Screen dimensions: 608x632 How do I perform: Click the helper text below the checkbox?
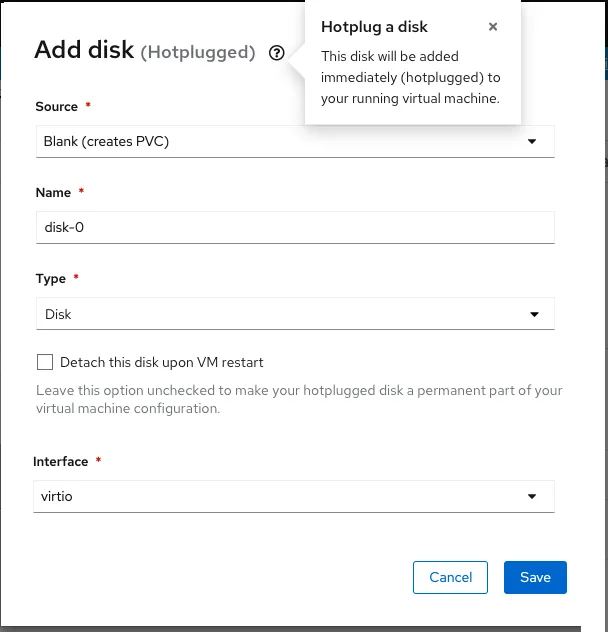[298, 399]
